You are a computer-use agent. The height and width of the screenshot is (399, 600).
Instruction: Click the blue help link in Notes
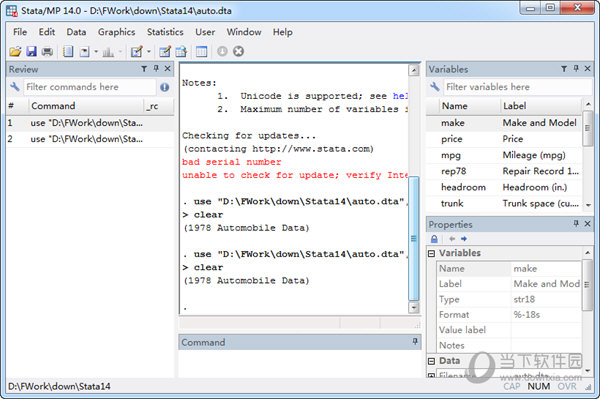point(400,96)
